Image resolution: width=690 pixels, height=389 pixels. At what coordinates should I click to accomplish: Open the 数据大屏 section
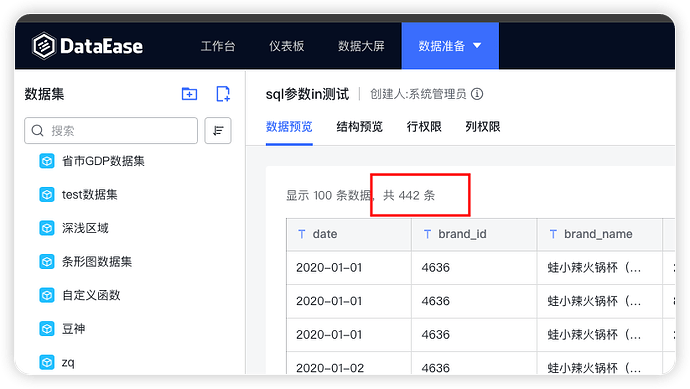[x=361, y=46]
